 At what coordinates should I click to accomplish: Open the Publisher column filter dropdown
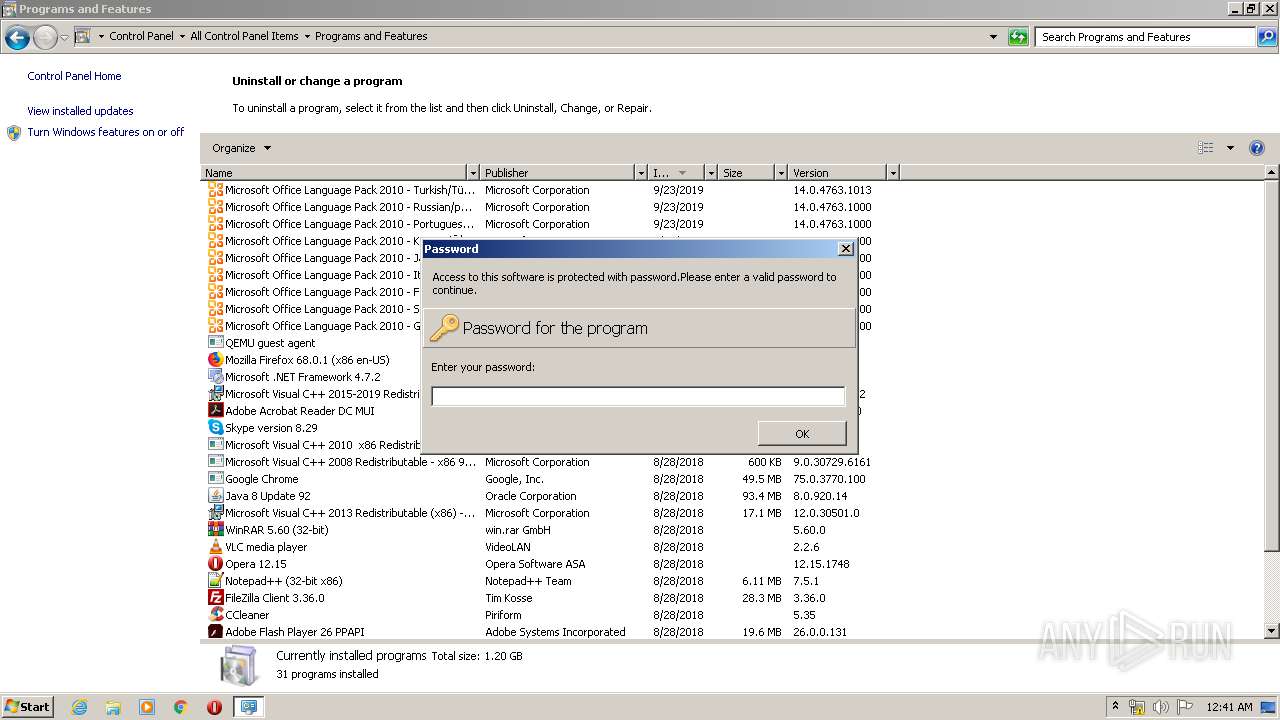click(x=641, y=173)
